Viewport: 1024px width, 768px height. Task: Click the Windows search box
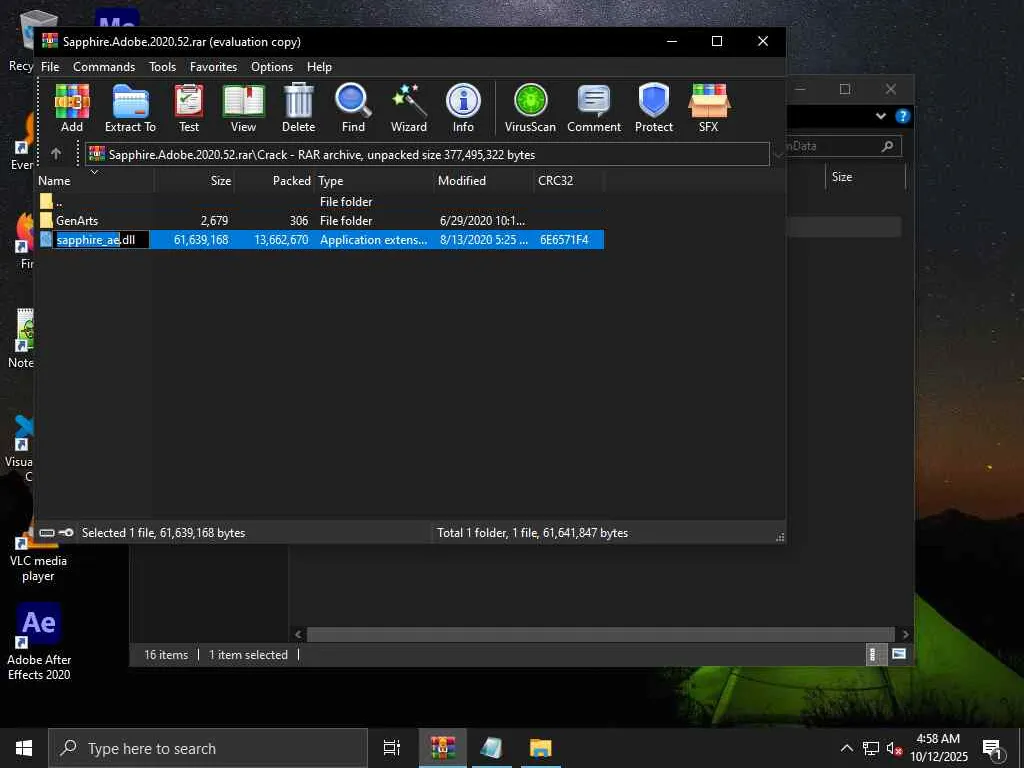tap(208, 748)
